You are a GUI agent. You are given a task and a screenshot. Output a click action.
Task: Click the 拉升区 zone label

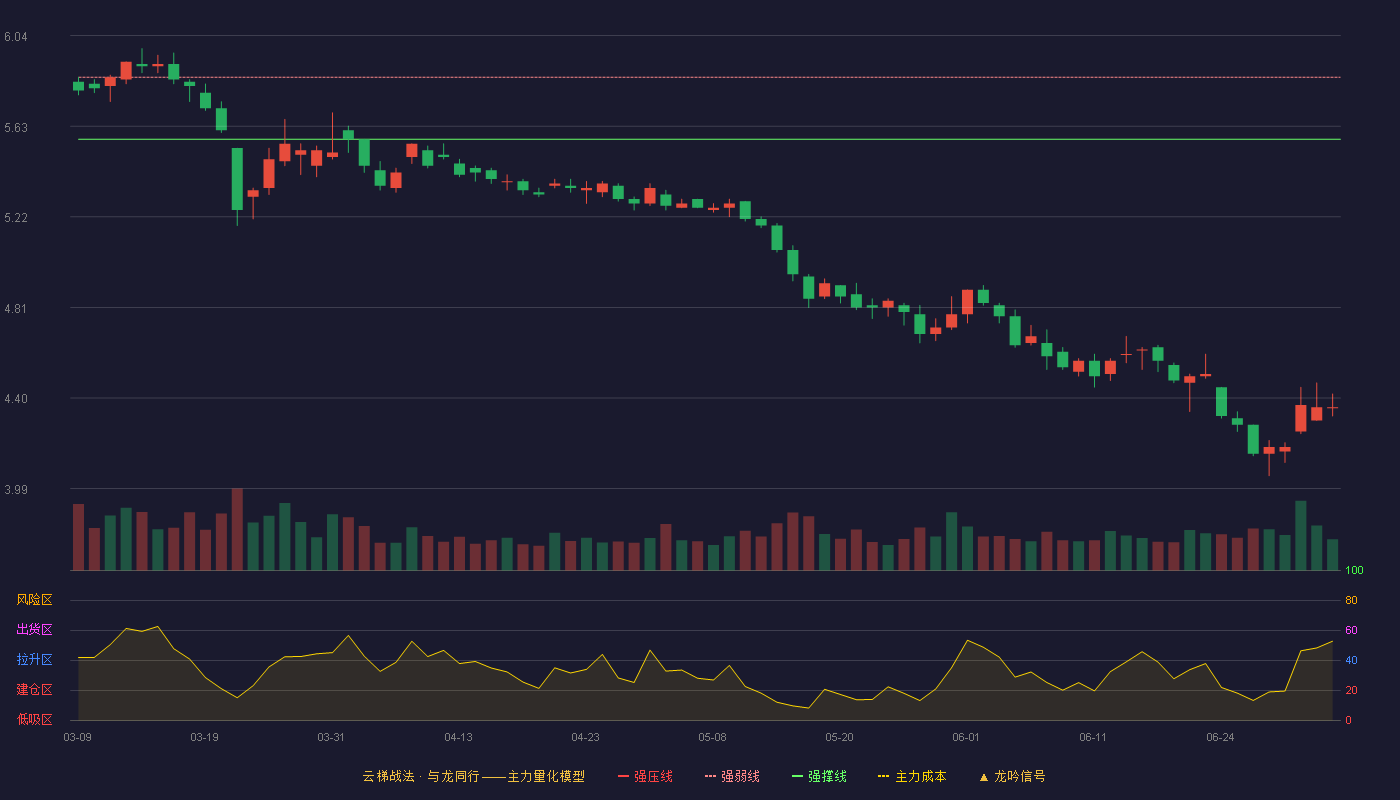click(x=34, y=660)
